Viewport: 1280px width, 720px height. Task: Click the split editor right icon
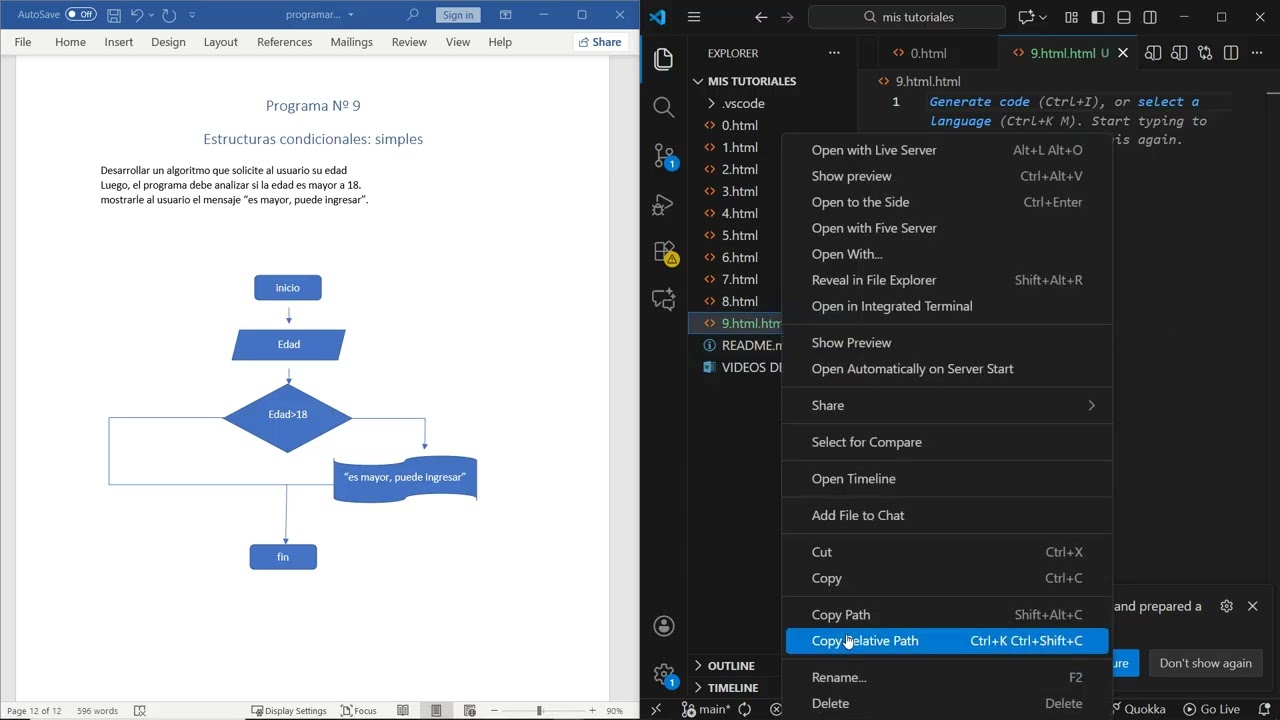tap(1231, 53)
